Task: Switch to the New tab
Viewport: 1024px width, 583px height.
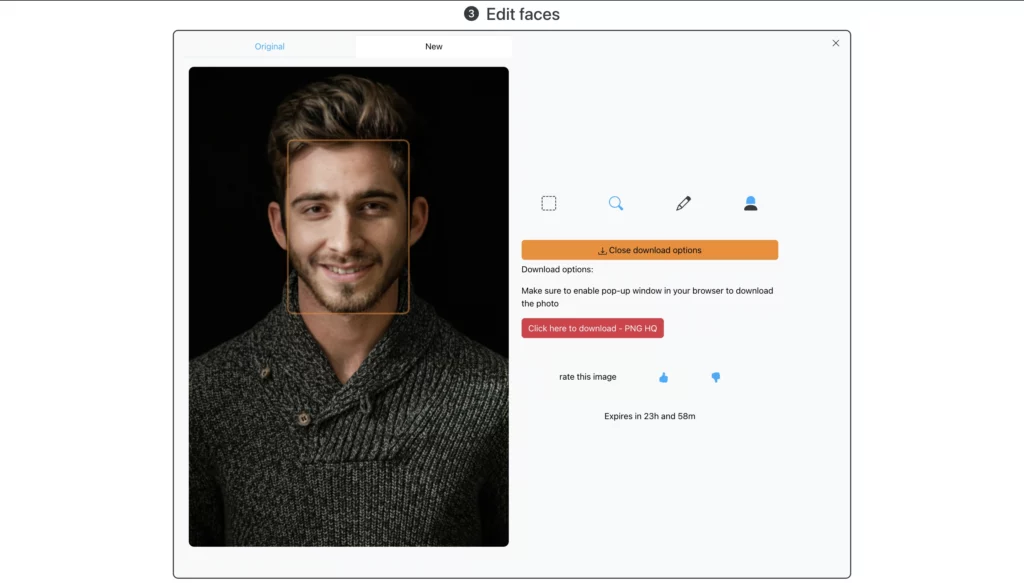Action: 433,46
